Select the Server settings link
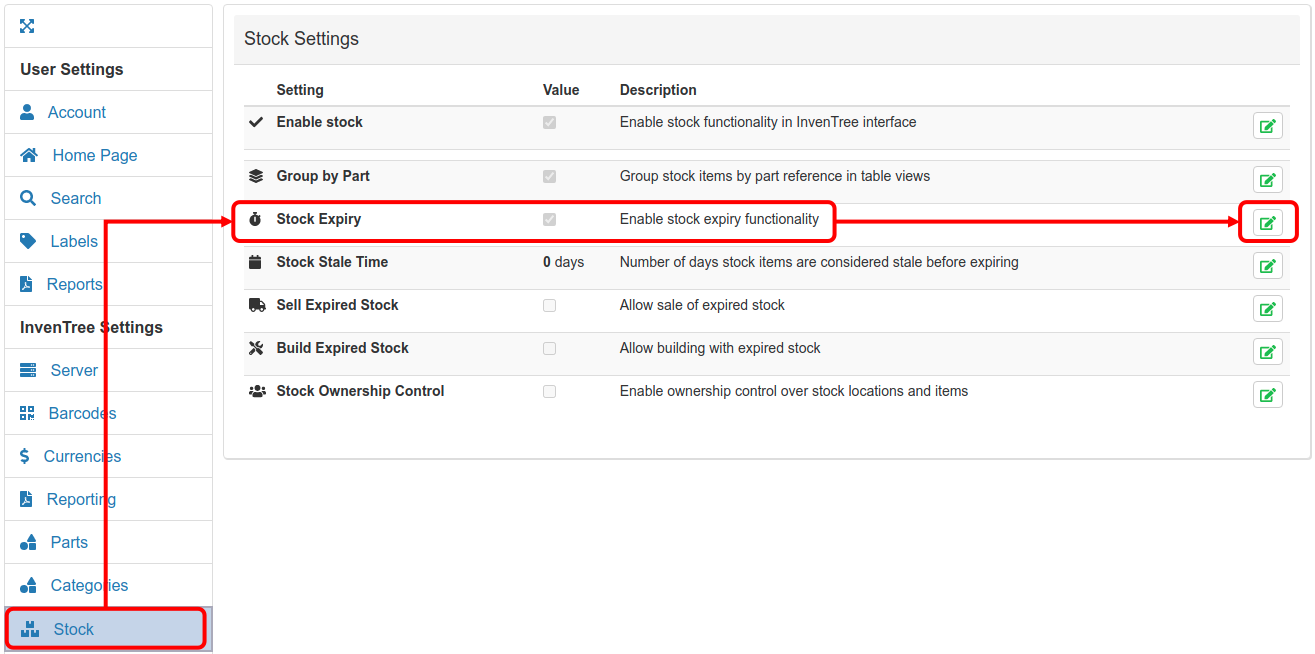This screenshot has height=654, width=1315. (x=74, y=370)
